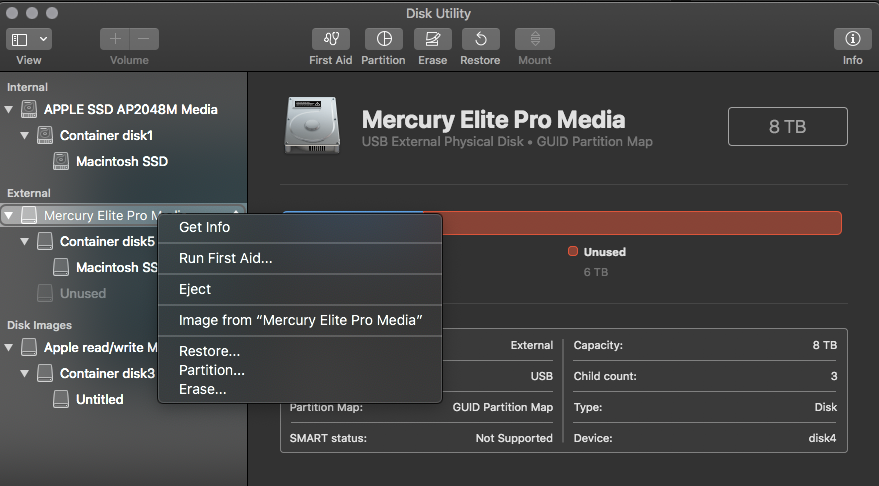Add a volume with the plus button
Screen dimensions: 879x486
(x=115, y=39)
